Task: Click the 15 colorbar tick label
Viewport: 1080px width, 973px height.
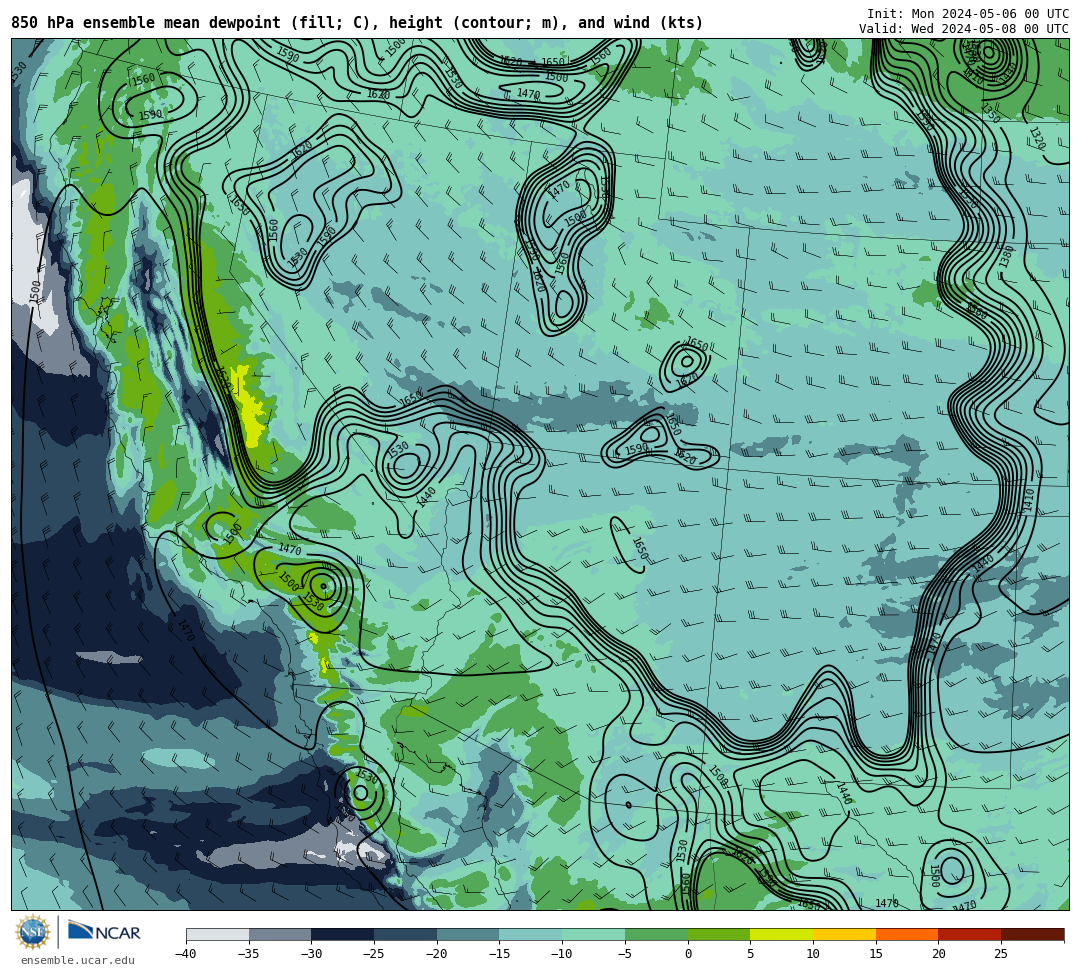Action: click(875, 954)
